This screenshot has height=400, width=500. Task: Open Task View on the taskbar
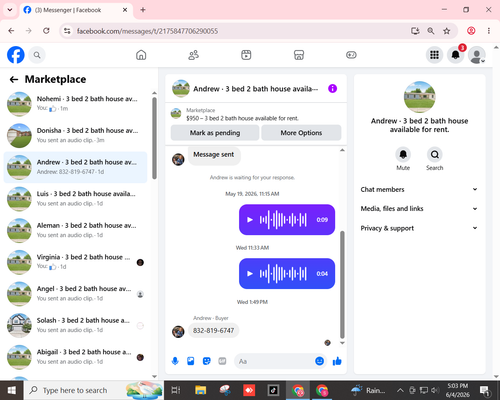point(176,390)
